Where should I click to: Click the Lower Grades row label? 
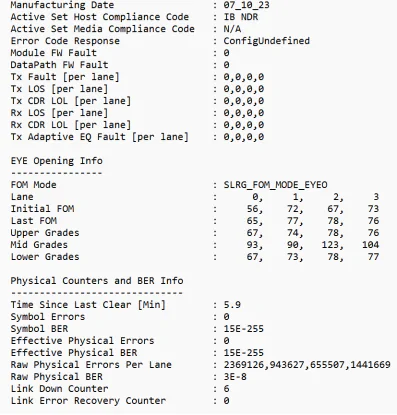(x=45, y=257)
